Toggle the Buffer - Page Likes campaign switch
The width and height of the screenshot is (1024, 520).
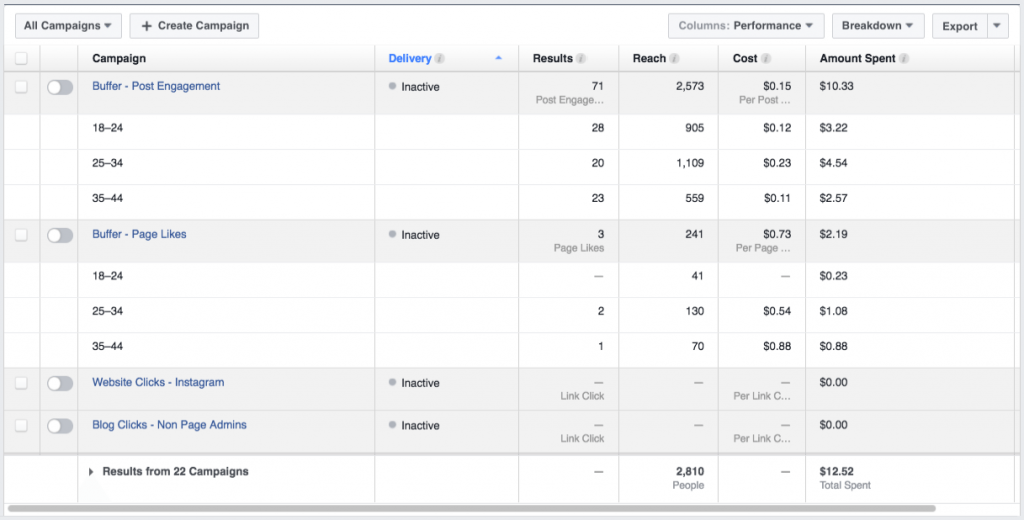coord(60,235)
